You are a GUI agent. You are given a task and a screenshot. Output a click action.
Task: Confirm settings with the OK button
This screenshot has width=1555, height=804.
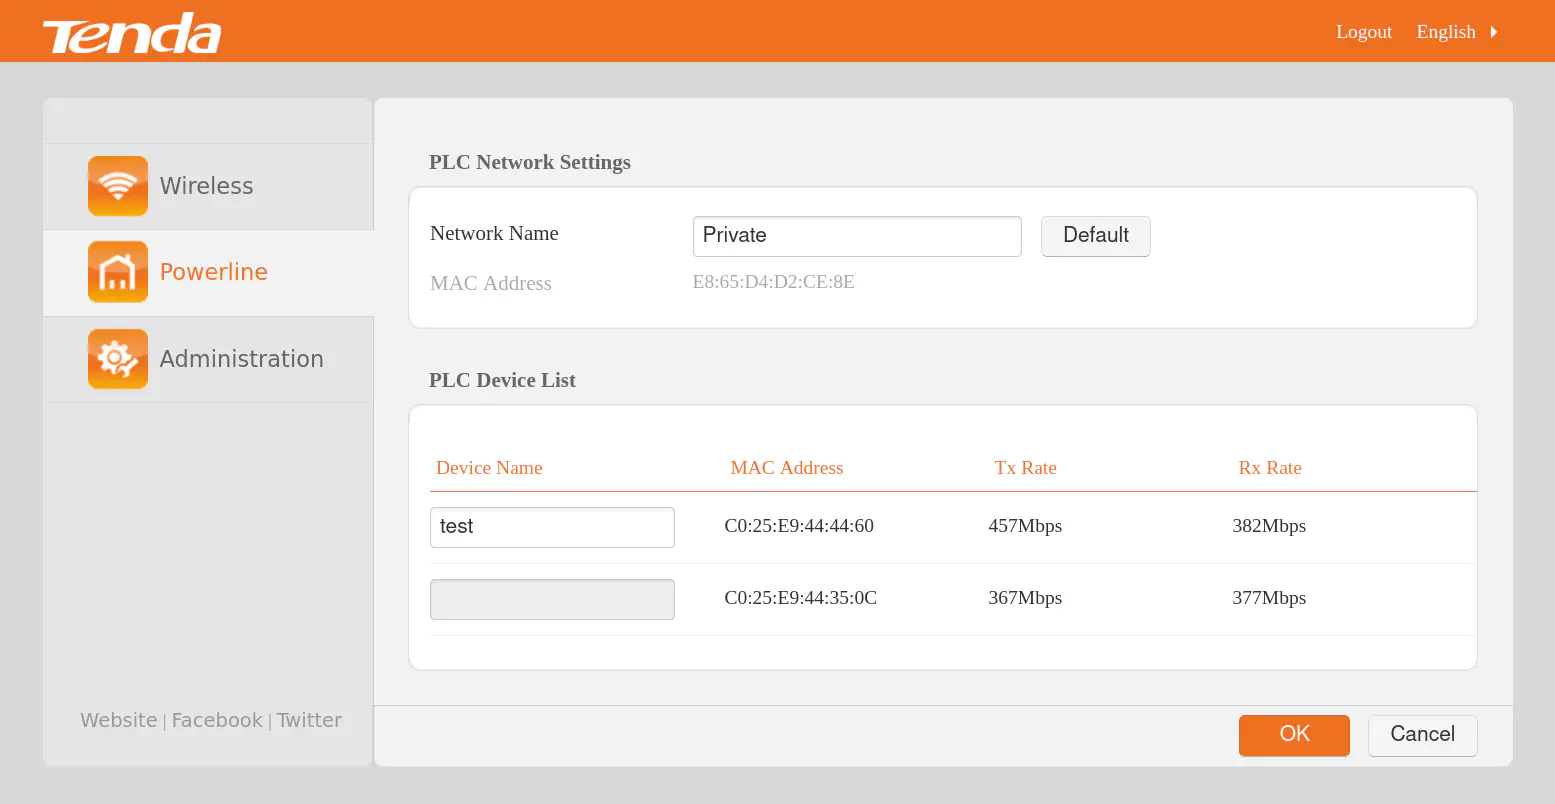[1293, 735]
